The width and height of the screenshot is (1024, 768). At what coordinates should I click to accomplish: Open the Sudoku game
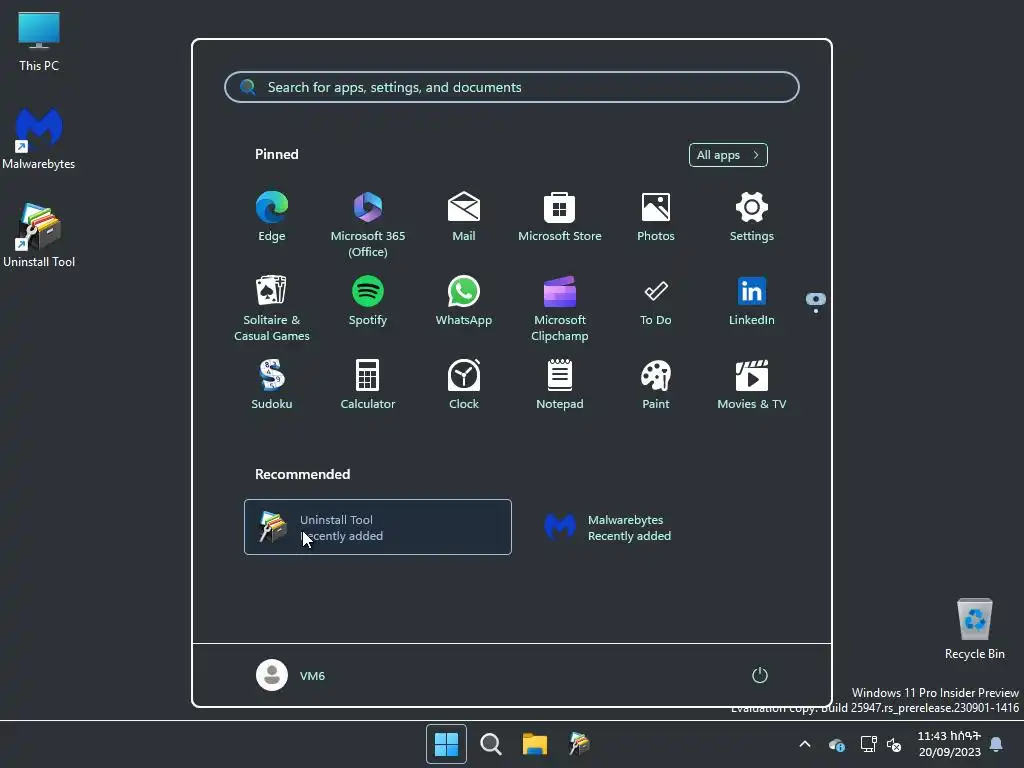click(272, 384)
